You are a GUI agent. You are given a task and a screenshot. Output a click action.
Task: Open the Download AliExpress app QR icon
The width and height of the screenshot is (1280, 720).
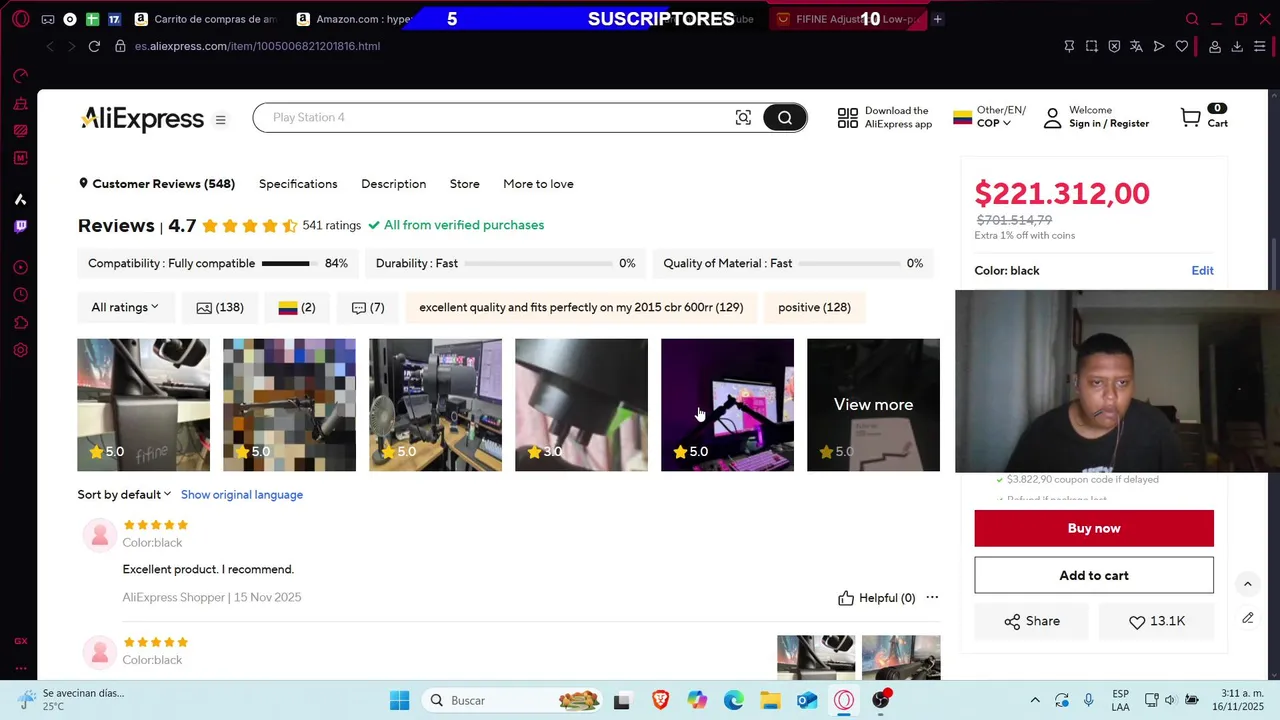(x=847, y=118)
